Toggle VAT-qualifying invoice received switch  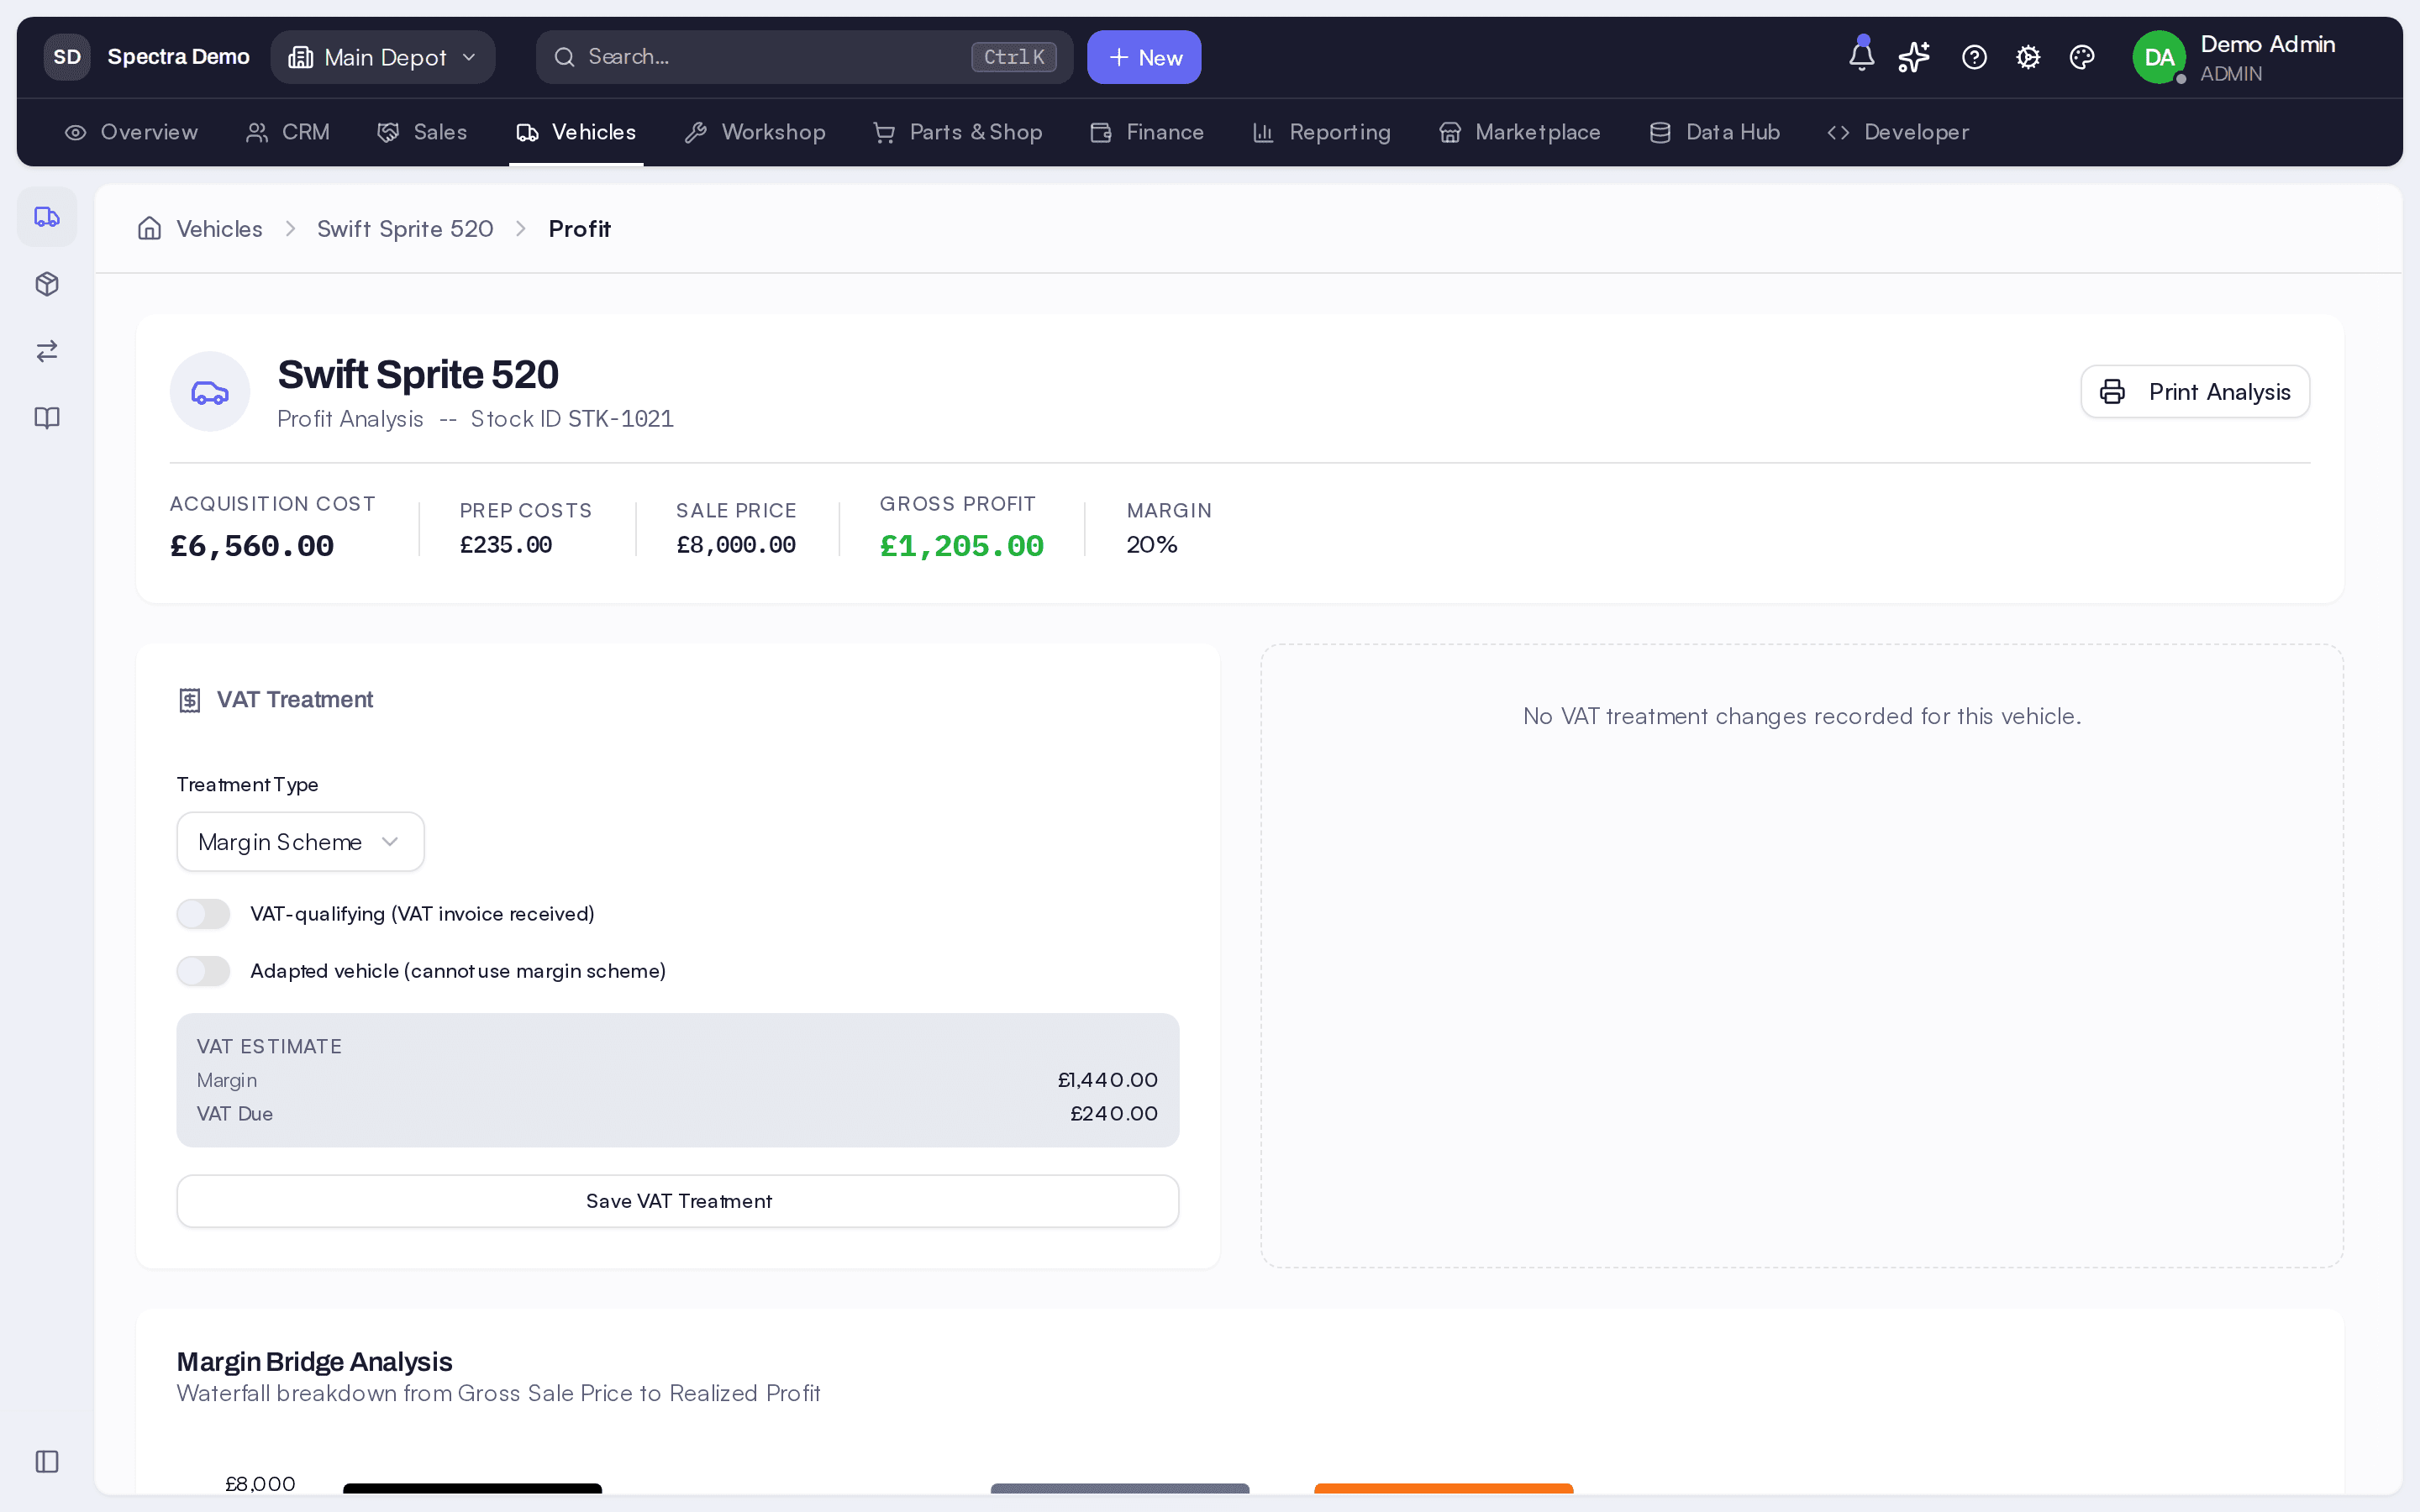coord(203,914)
